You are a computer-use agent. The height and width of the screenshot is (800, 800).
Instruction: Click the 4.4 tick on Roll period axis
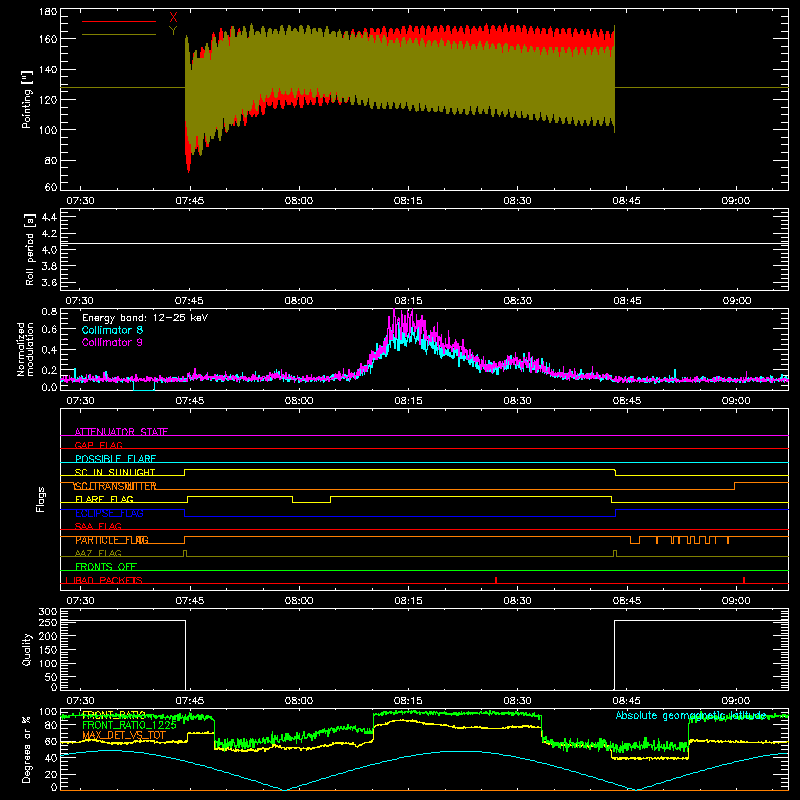click(49, 217)
